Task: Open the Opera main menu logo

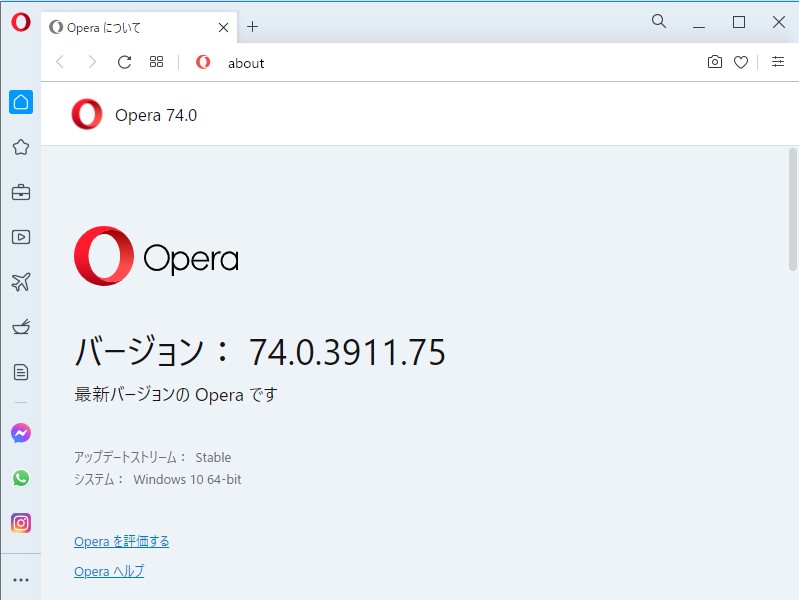Action: click(x=21, y=22)
